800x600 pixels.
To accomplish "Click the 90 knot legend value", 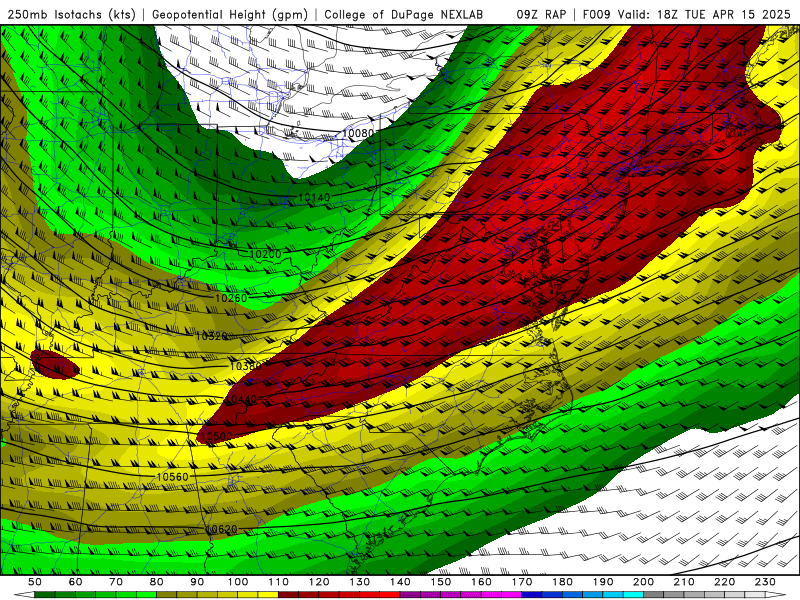I will (197, 582).
